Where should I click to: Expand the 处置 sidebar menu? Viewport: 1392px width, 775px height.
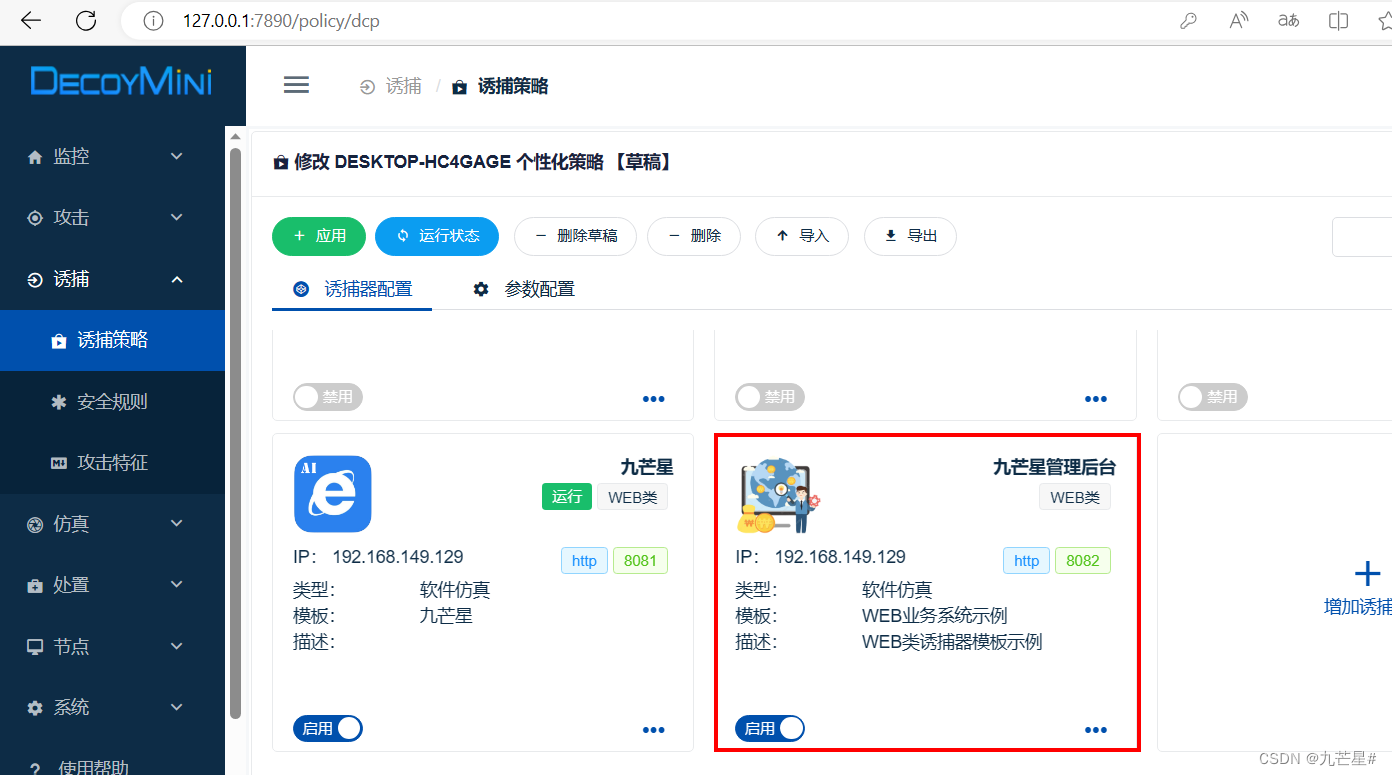[x=112, y=585]
